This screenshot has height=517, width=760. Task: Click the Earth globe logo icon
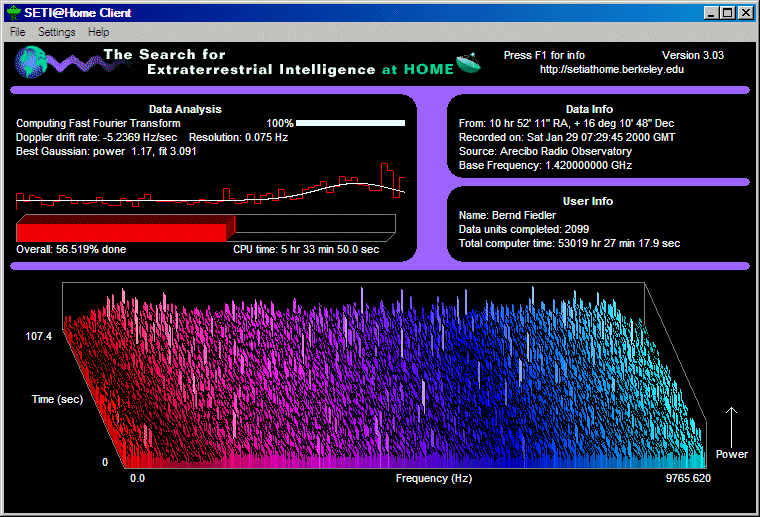coord(31,62)
